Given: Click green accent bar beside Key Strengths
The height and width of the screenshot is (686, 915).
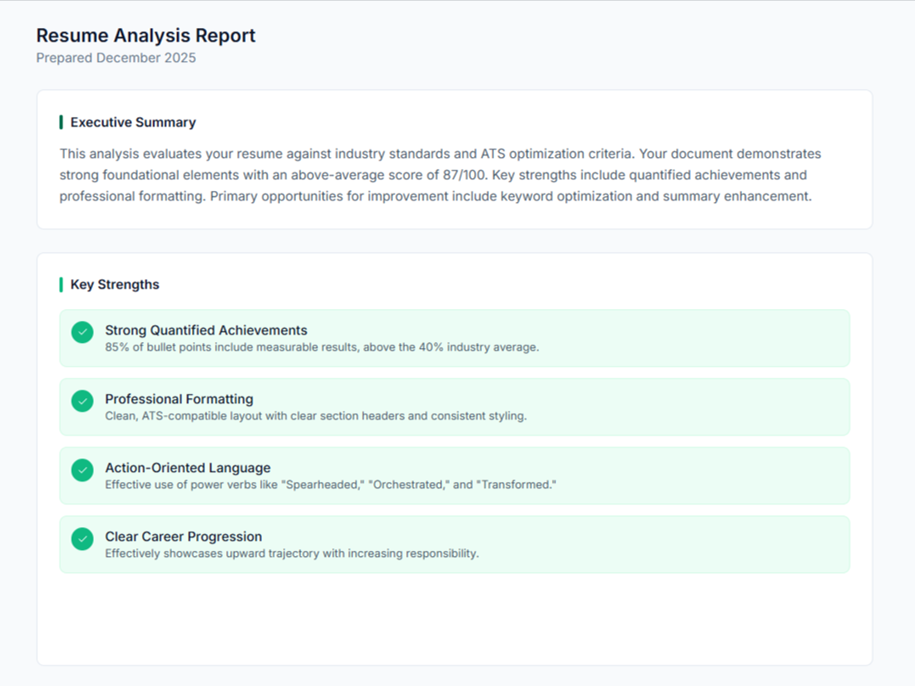Looking at the screenshot, I should tap(60, 284).
